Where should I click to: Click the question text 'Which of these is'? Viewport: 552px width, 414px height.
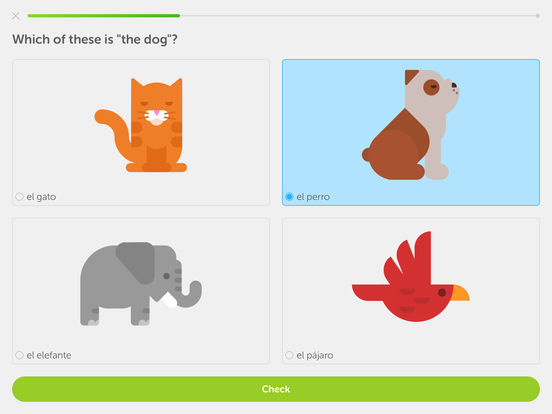coord(63,39)
